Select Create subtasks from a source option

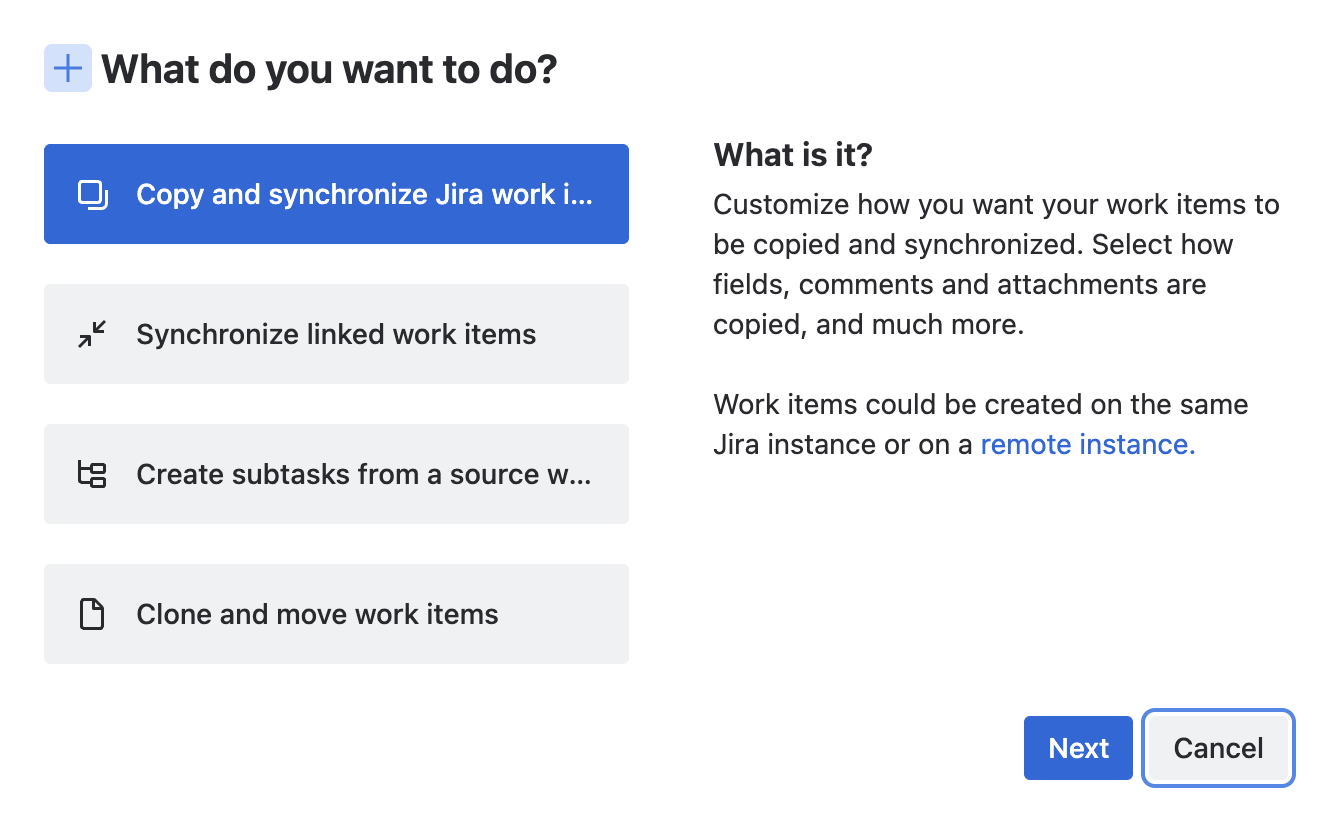click(x=336, y=474)
